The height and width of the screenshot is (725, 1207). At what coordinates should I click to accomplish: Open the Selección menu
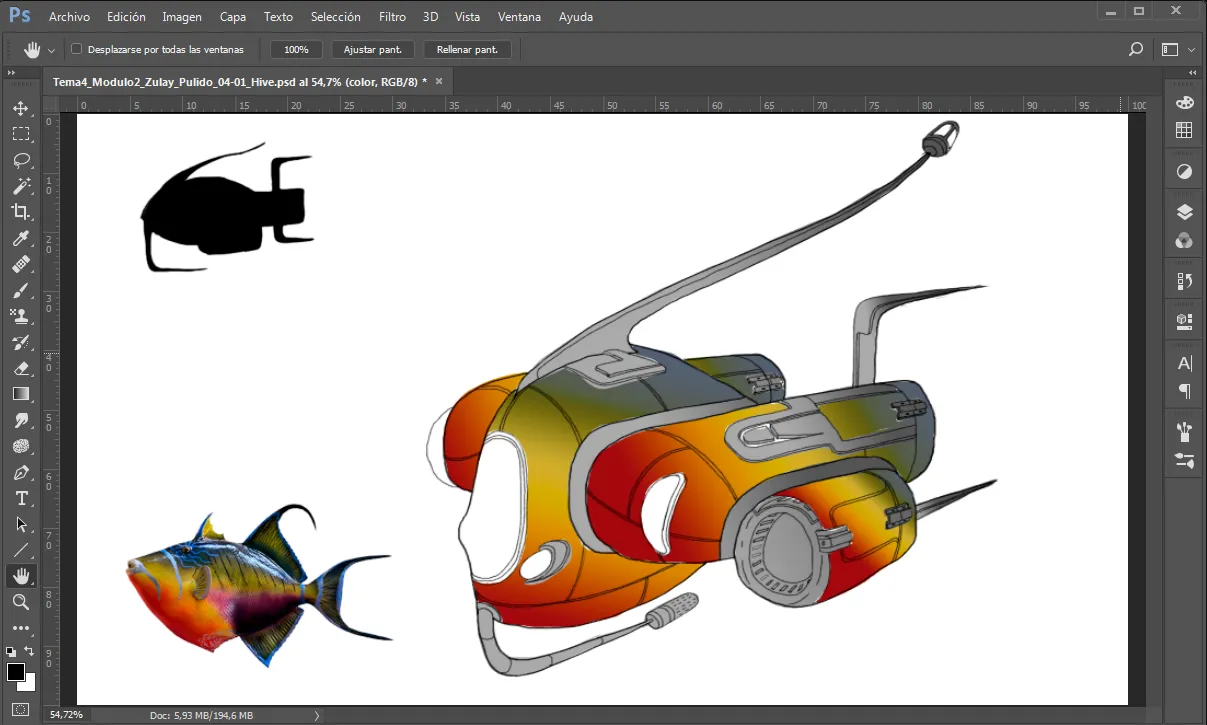[336, 17]
